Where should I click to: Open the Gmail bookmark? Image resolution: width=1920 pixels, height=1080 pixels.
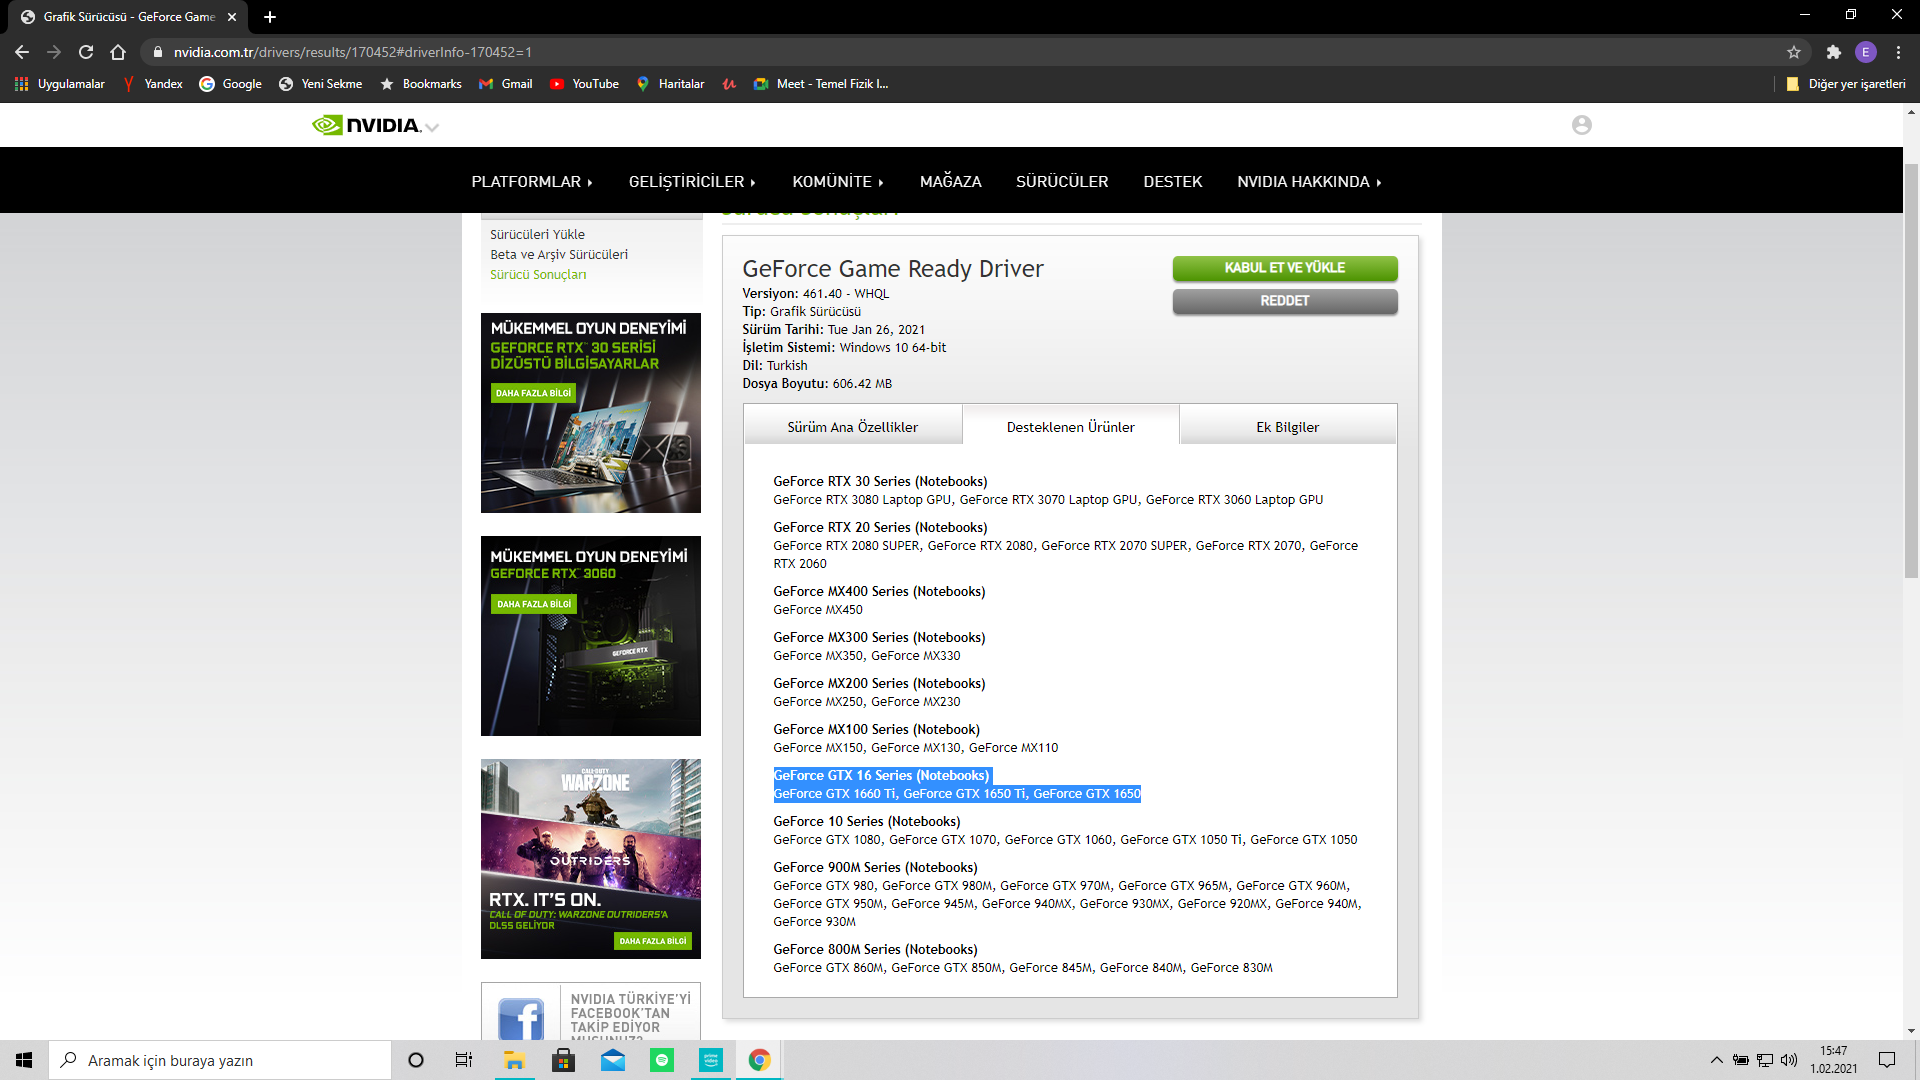coord(506,84)
